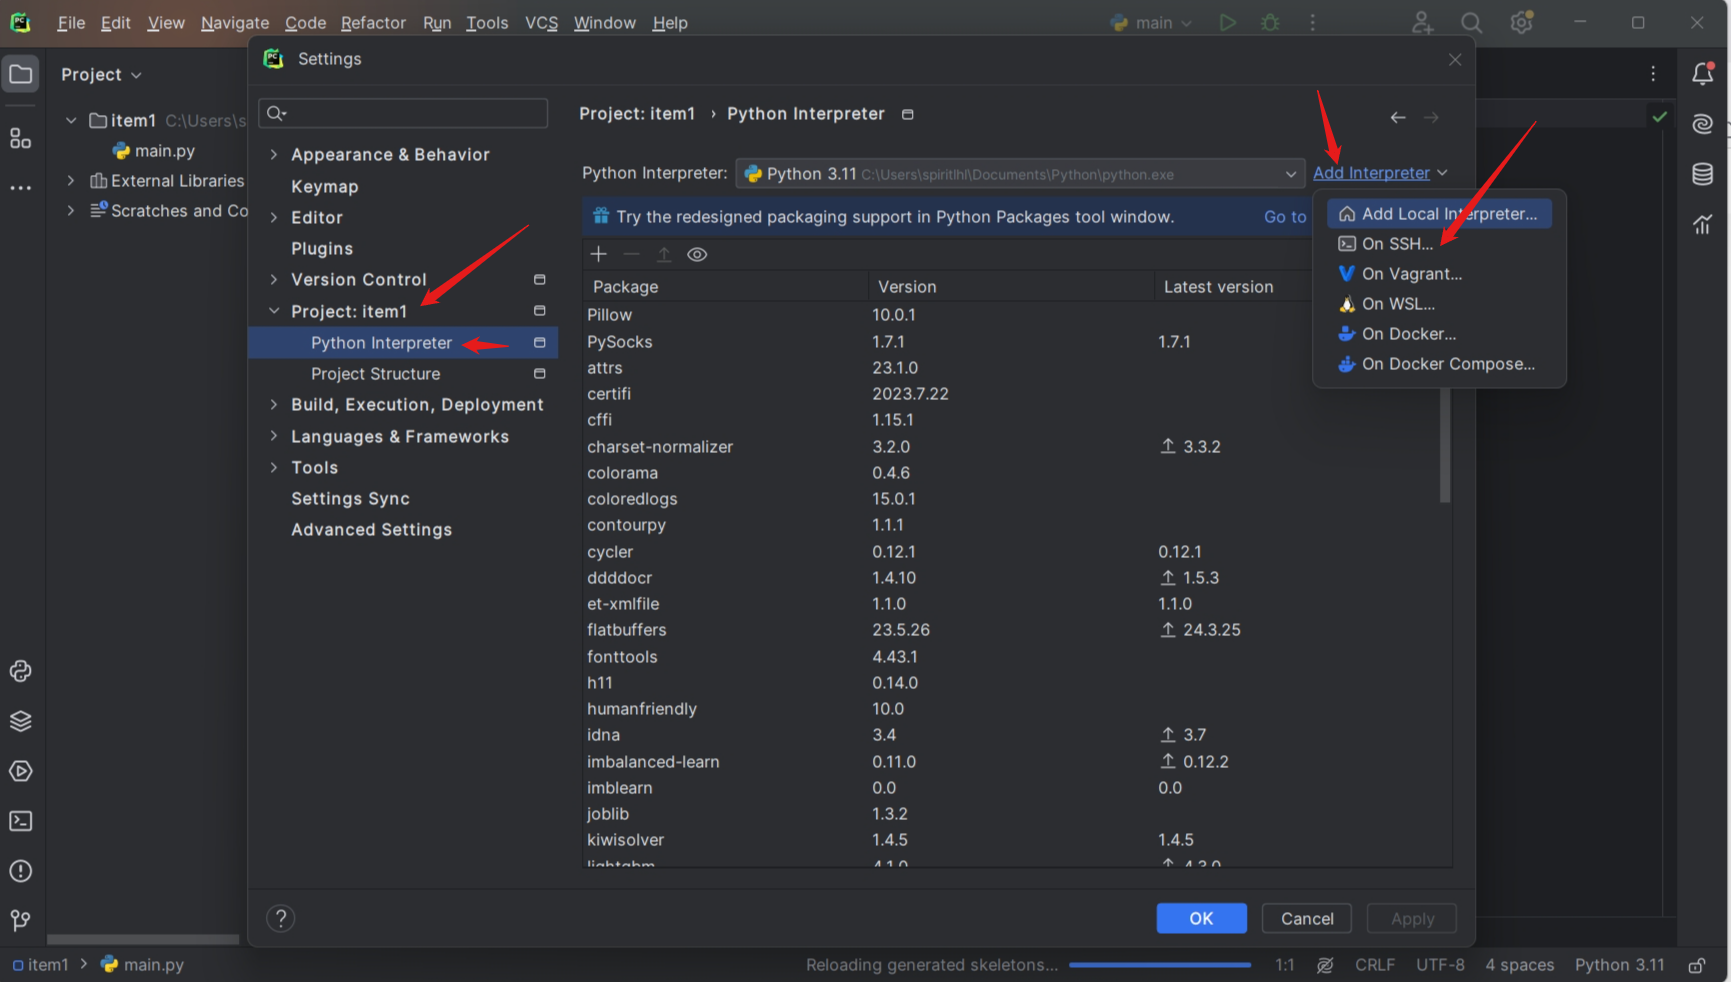Start debugging with the bug icon
Screen dimensions: 1731x982
pos(1270,22)
